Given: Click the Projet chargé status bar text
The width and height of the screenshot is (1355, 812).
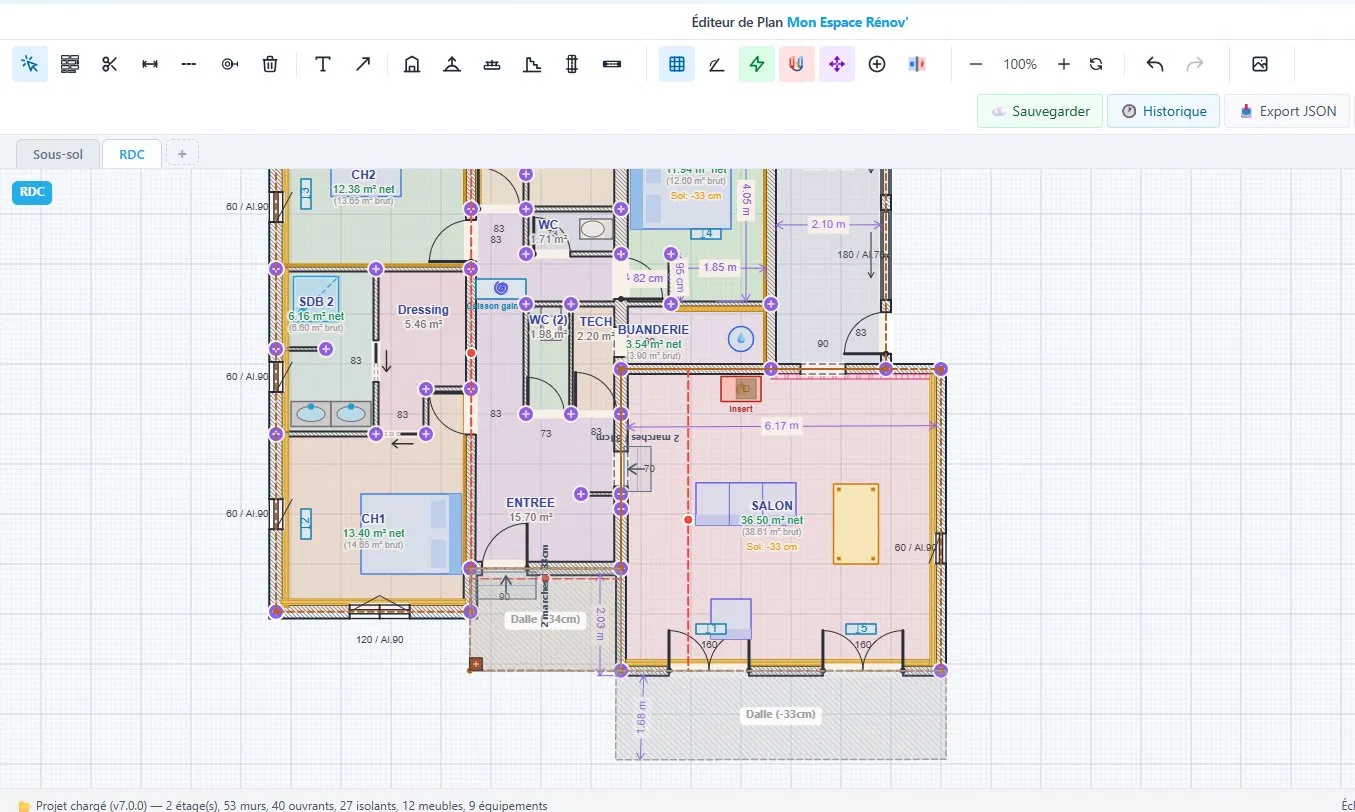Looking at the screenshot, I should click(291, 805).
